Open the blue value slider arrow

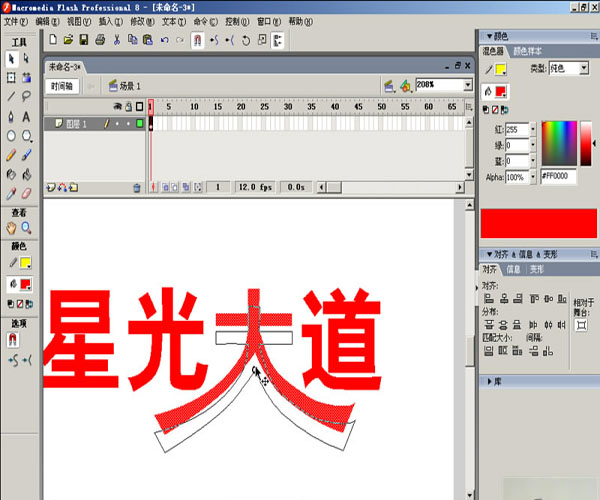[533, 161]
